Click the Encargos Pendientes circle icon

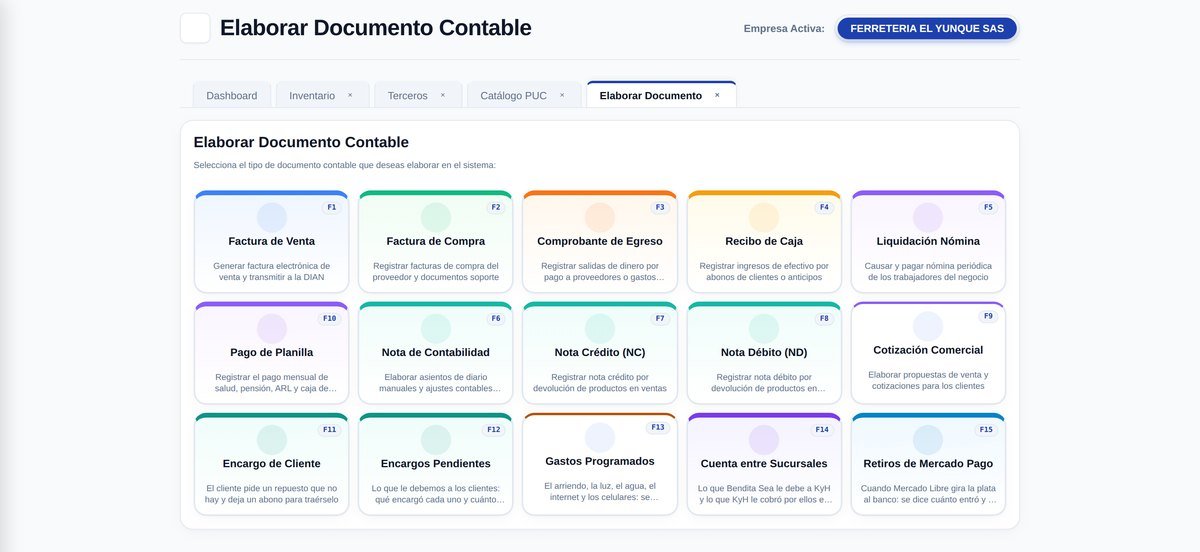(436, 439)
